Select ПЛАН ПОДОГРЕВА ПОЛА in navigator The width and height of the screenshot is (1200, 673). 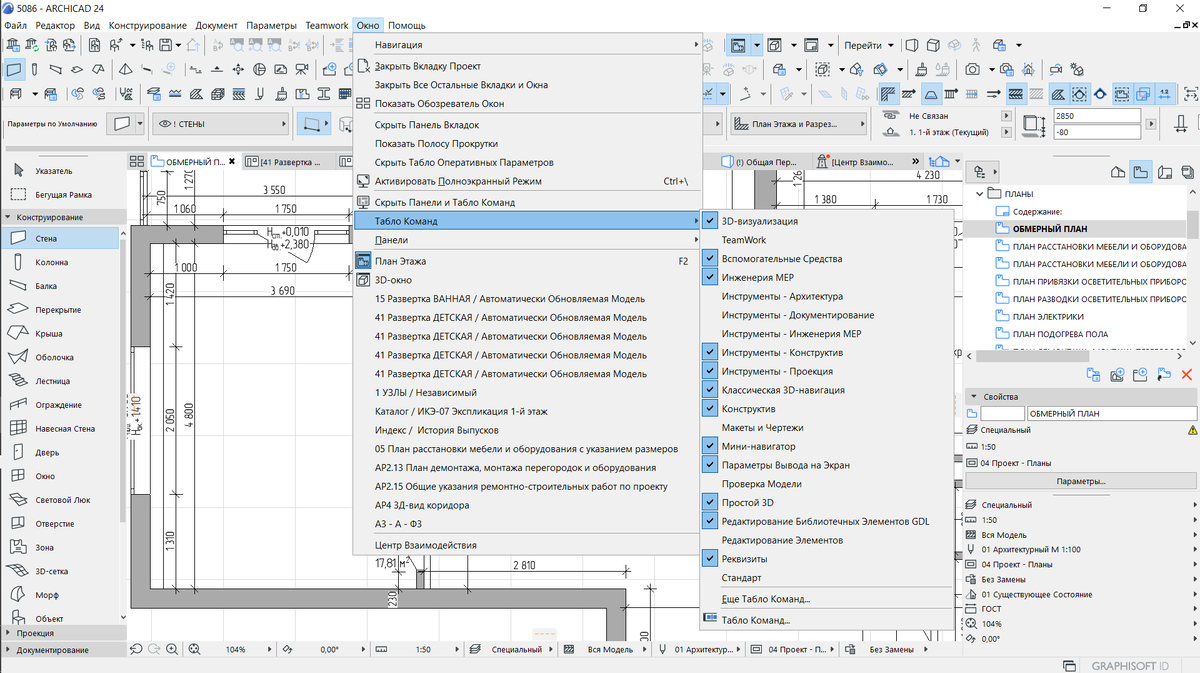(x=1060, y=334)
